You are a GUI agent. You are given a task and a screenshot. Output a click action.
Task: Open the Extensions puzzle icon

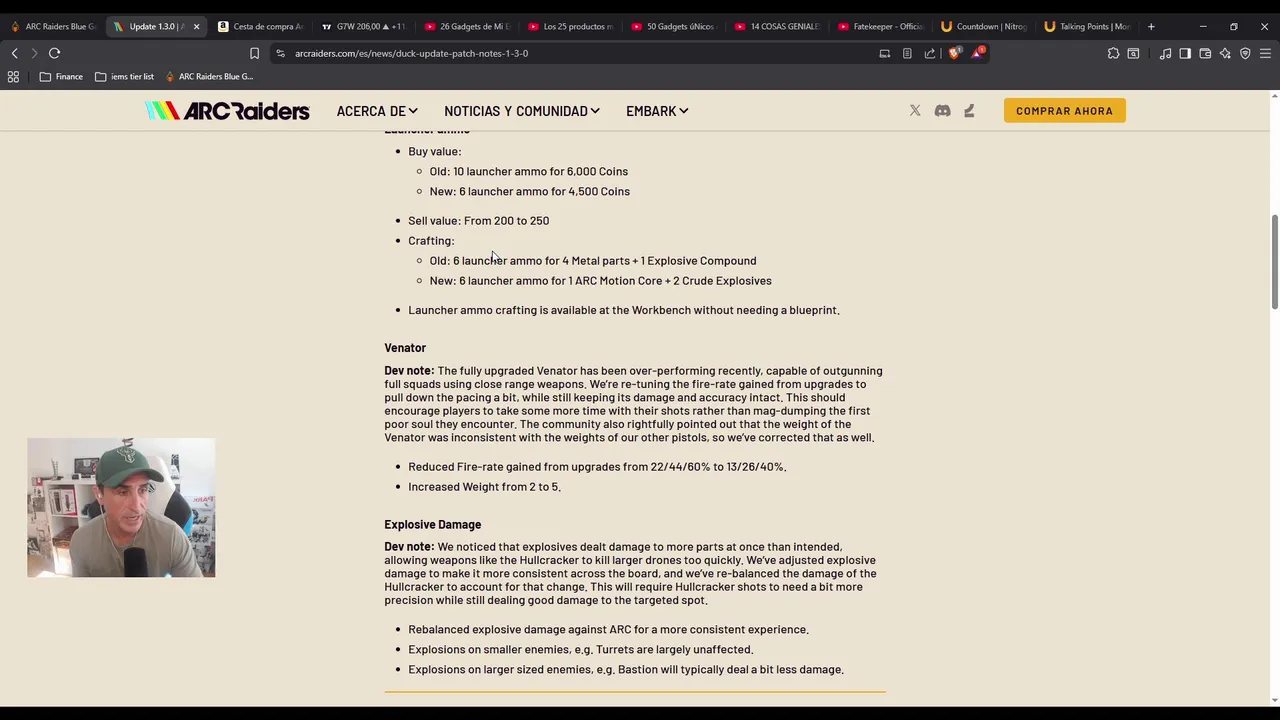(x=1113, y=53)
